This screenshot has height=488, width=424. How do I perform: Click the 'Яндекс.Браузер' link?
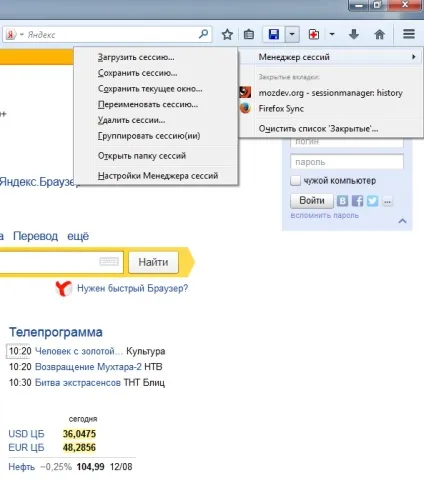pyautogui.click(x=37, y=182)
